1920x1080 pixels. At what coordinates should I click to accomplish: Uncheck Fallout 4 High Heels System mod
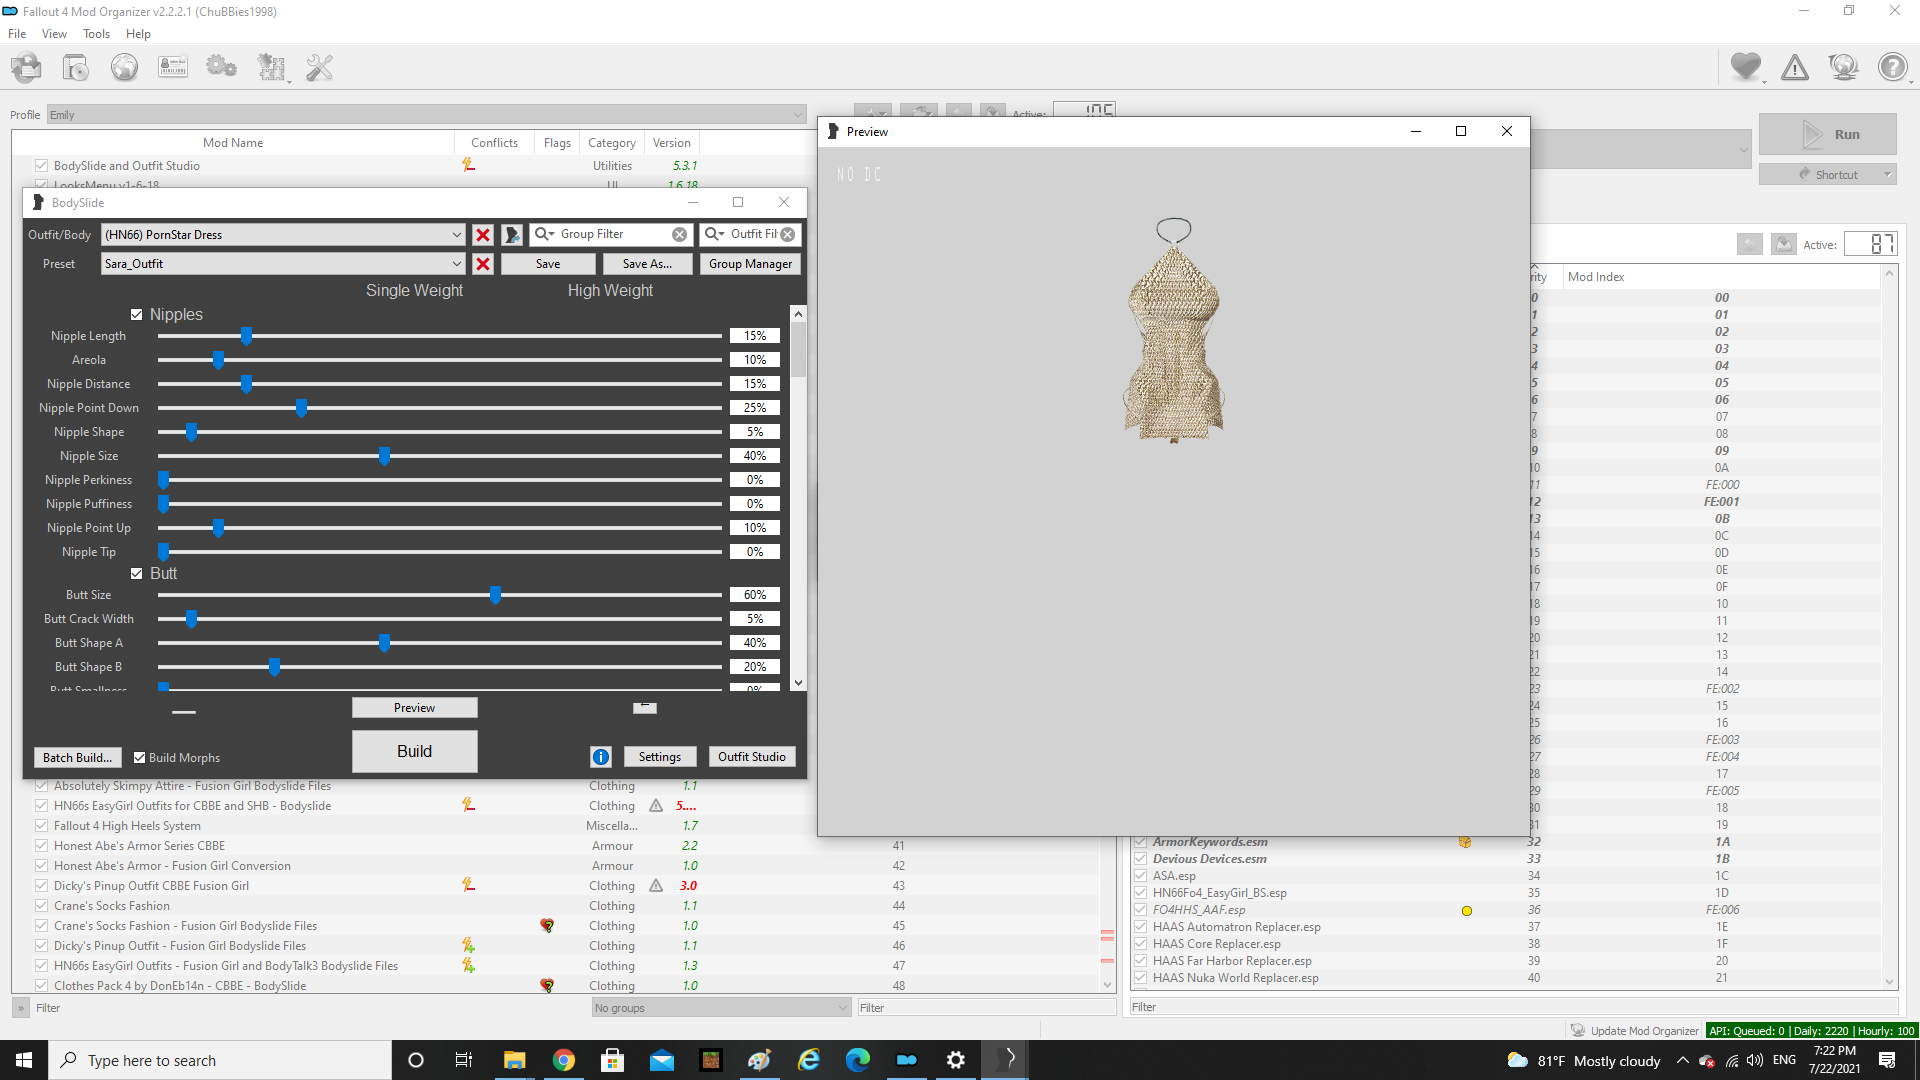(x=41, y=826)
